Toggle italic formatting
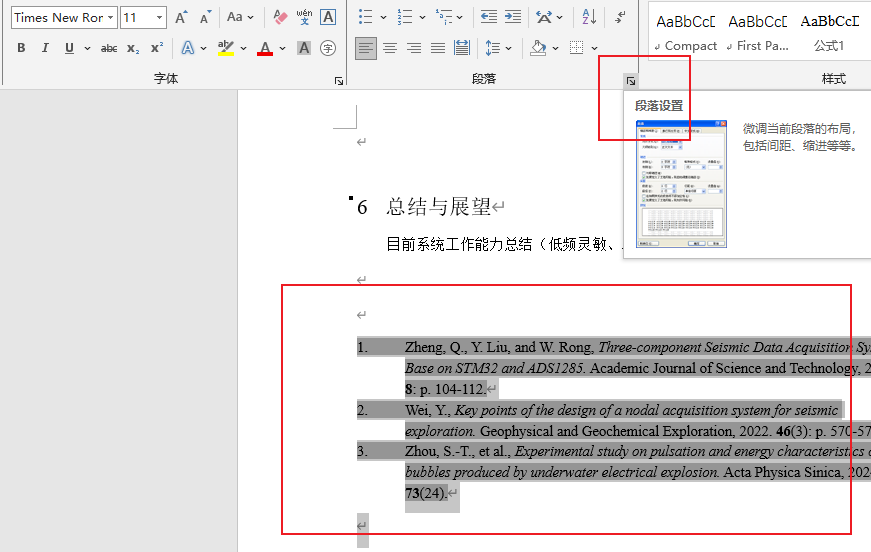This screenshot has height=552, width=871. click(45, 48)
